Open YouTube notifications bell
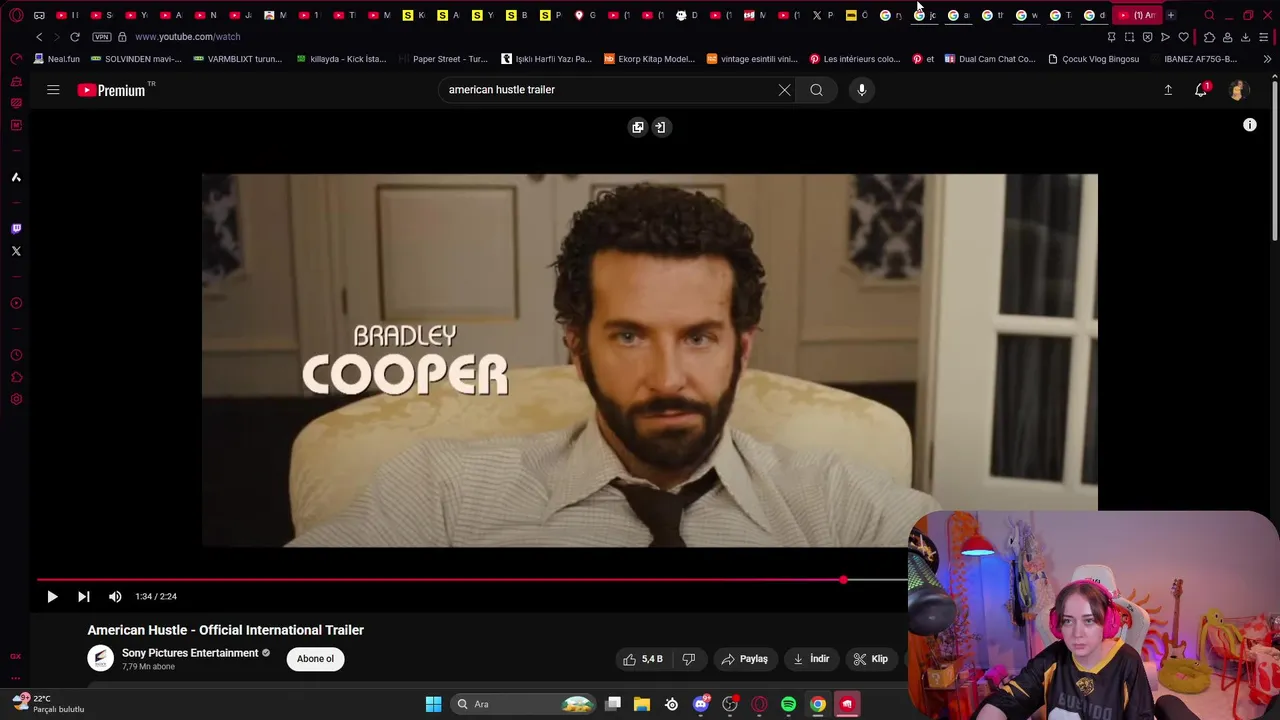Image resolution: width=1280 pixels, height=720 pixels. (1201, 90)
